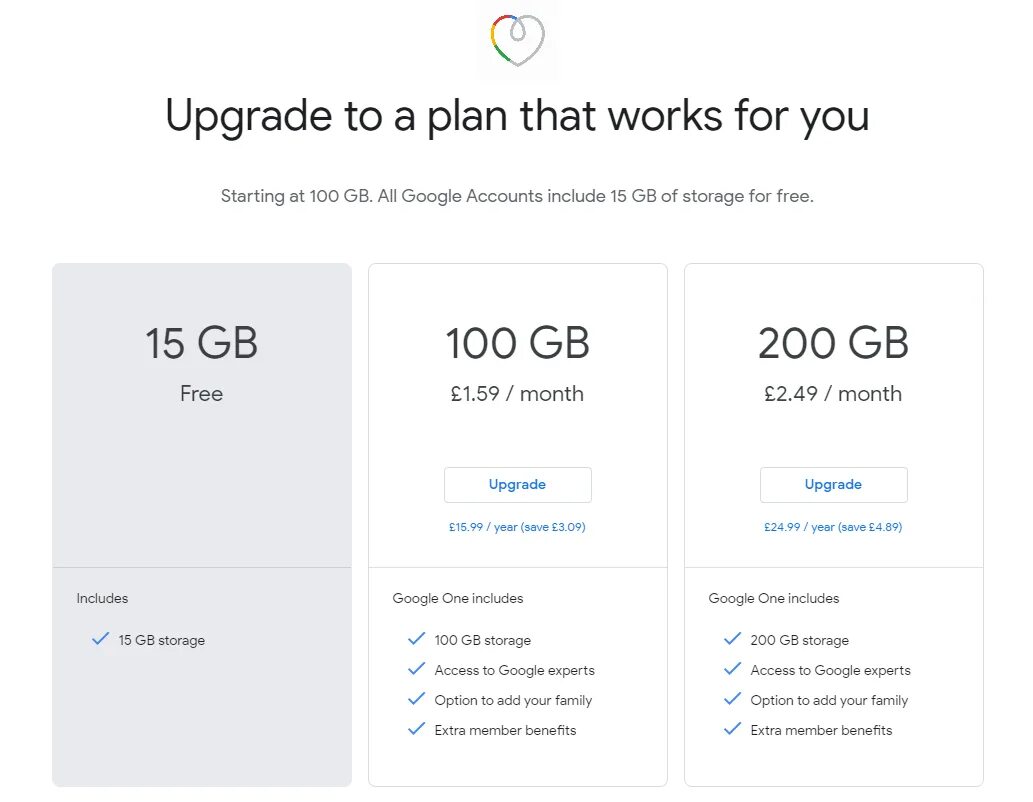The image size is (1033, 802).
Task: Click the Upgrade to a plan headline
Action: pyautogui.click(x=517, y=116)
